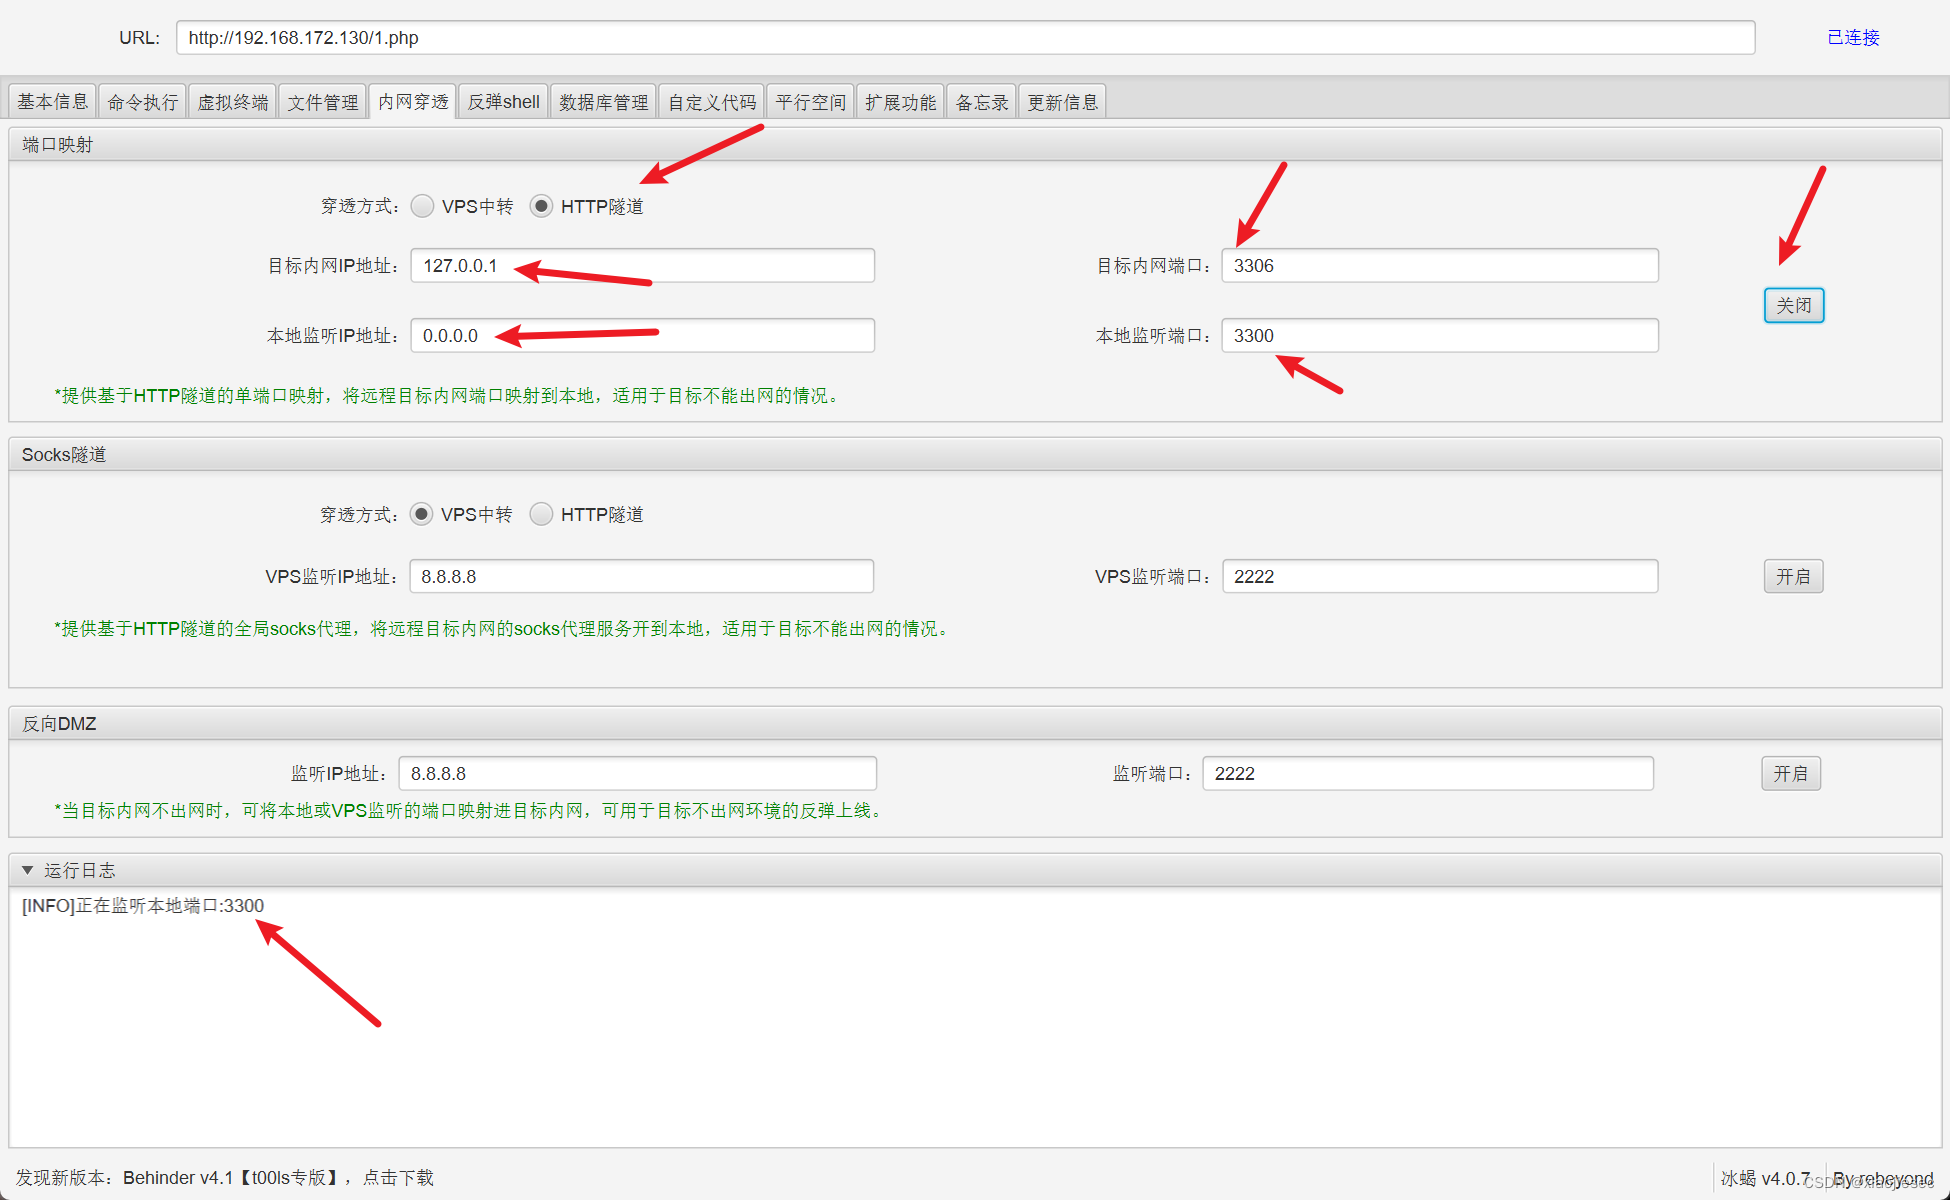Click the VPS监听IP地址 field
Image resolution: width=1950 pixels, height=1200 pixels.
click(641, 577)
